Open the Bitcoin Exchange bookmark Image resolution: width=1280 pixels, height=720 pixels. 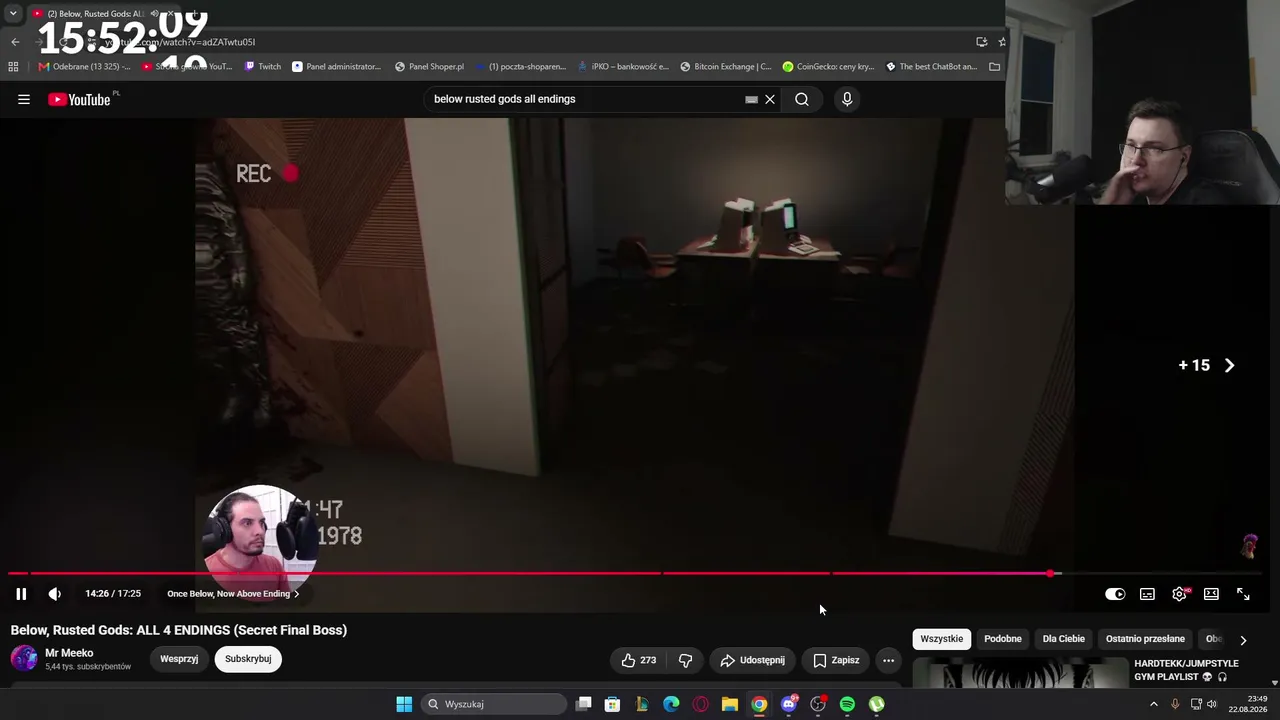click(x=725, y=67)
